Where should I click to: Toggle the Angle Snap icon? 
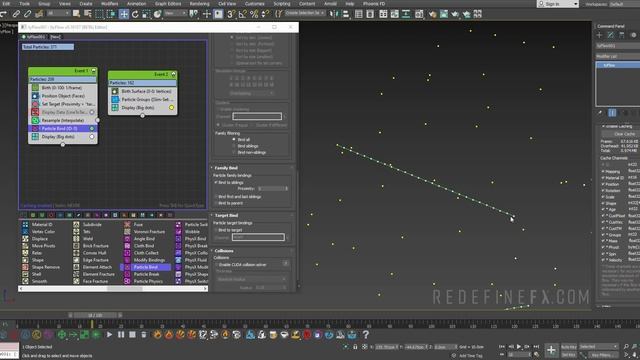[x=242, y=14]
